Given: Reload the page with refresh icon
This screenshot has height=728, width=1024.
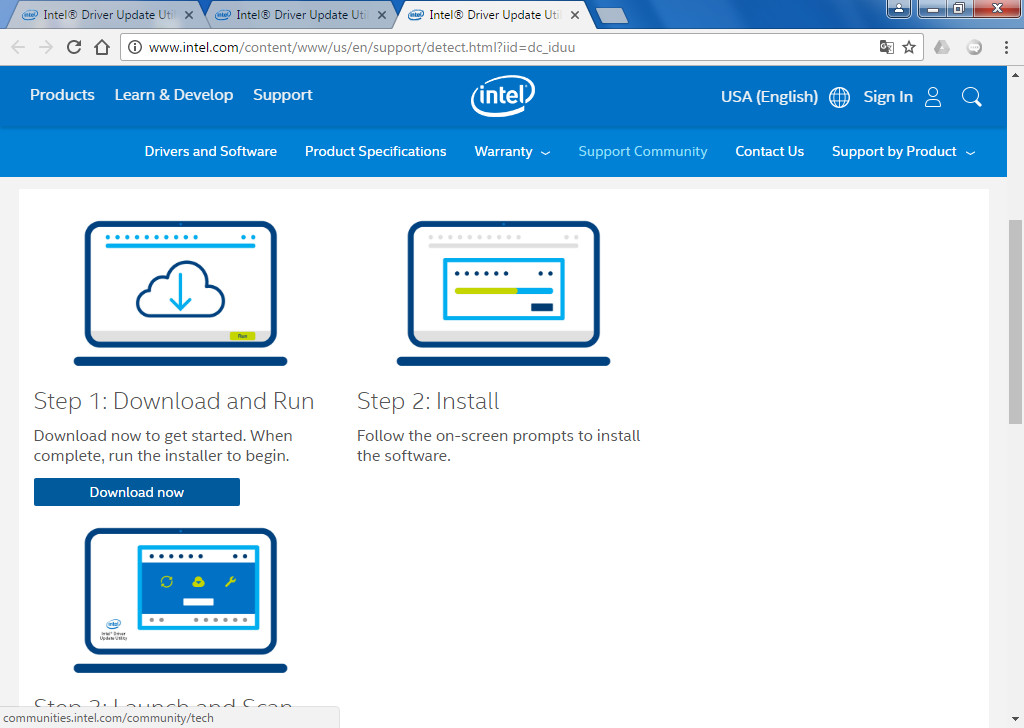Looking at the screenshot, I should pos(74,47).
